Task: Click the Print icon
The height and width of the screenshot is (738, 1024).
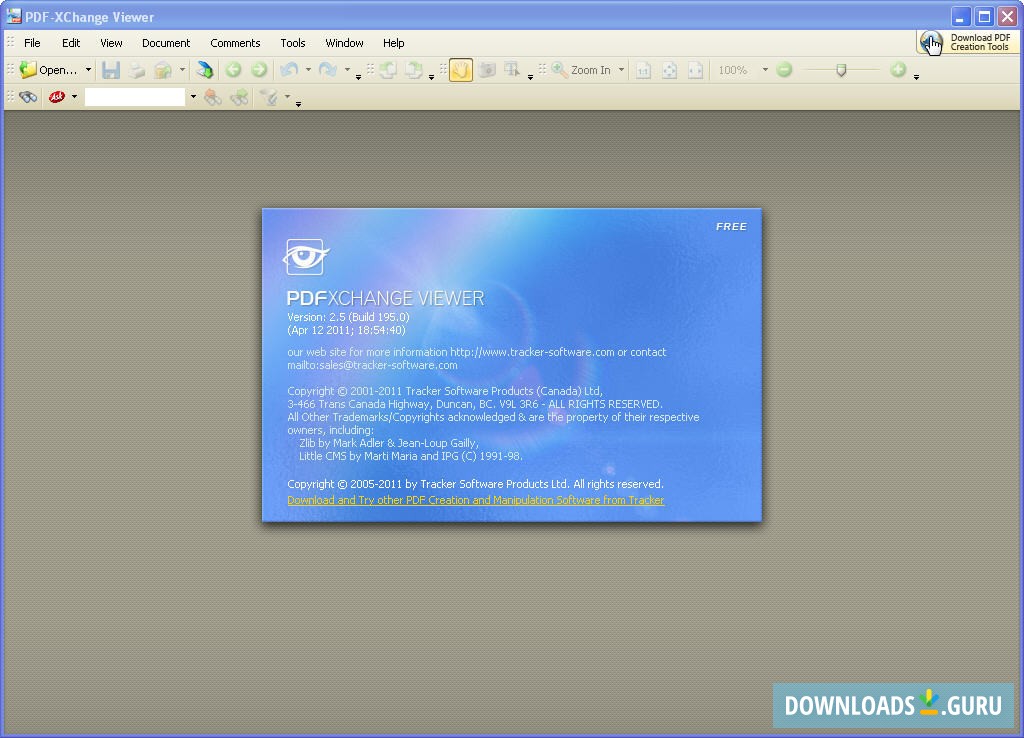Action: tap(136, 70)
